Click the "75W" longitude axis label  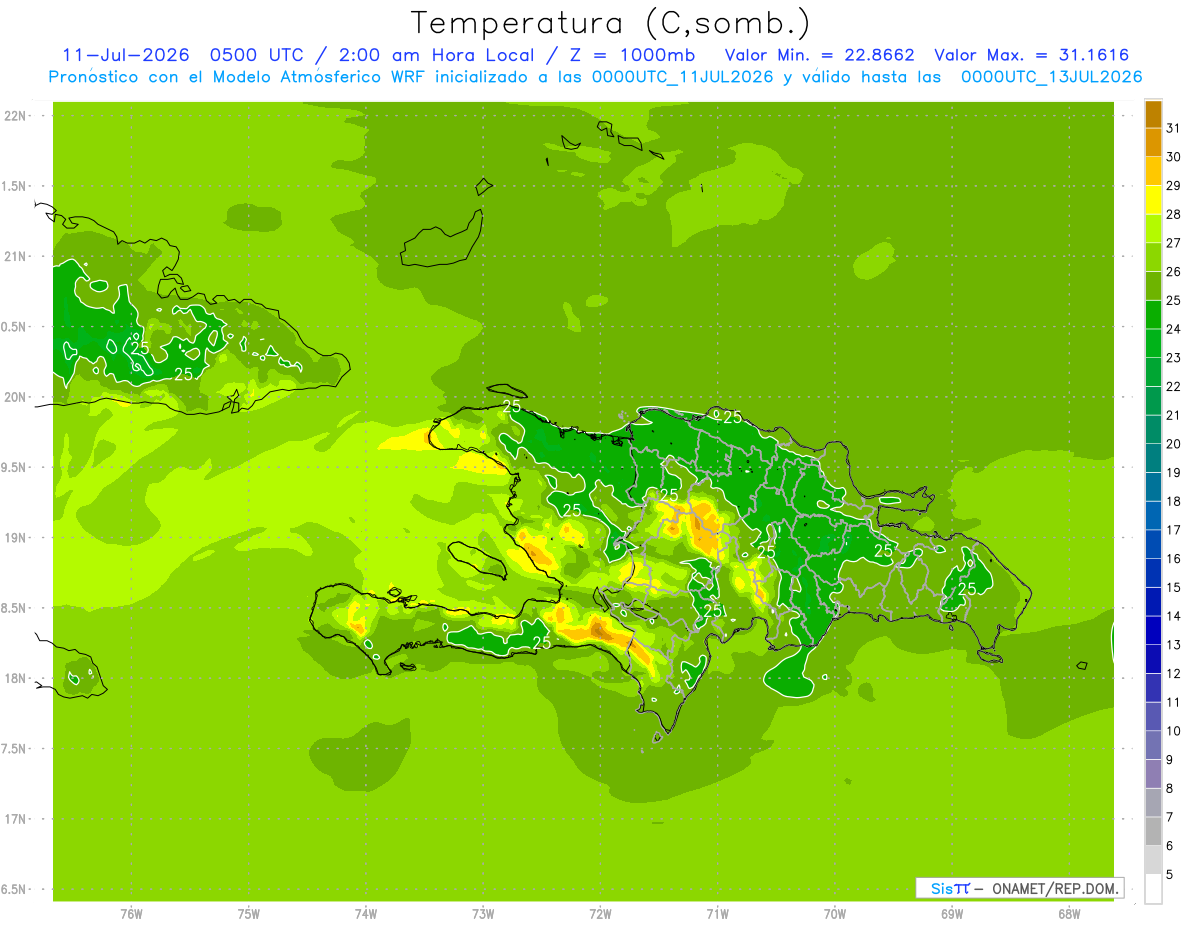point(248,914)
